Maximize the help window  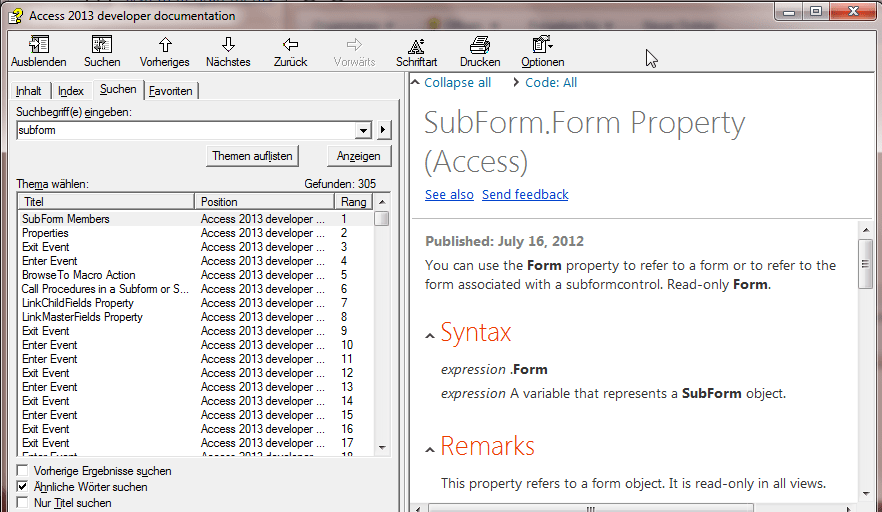(x=816, y=12)
